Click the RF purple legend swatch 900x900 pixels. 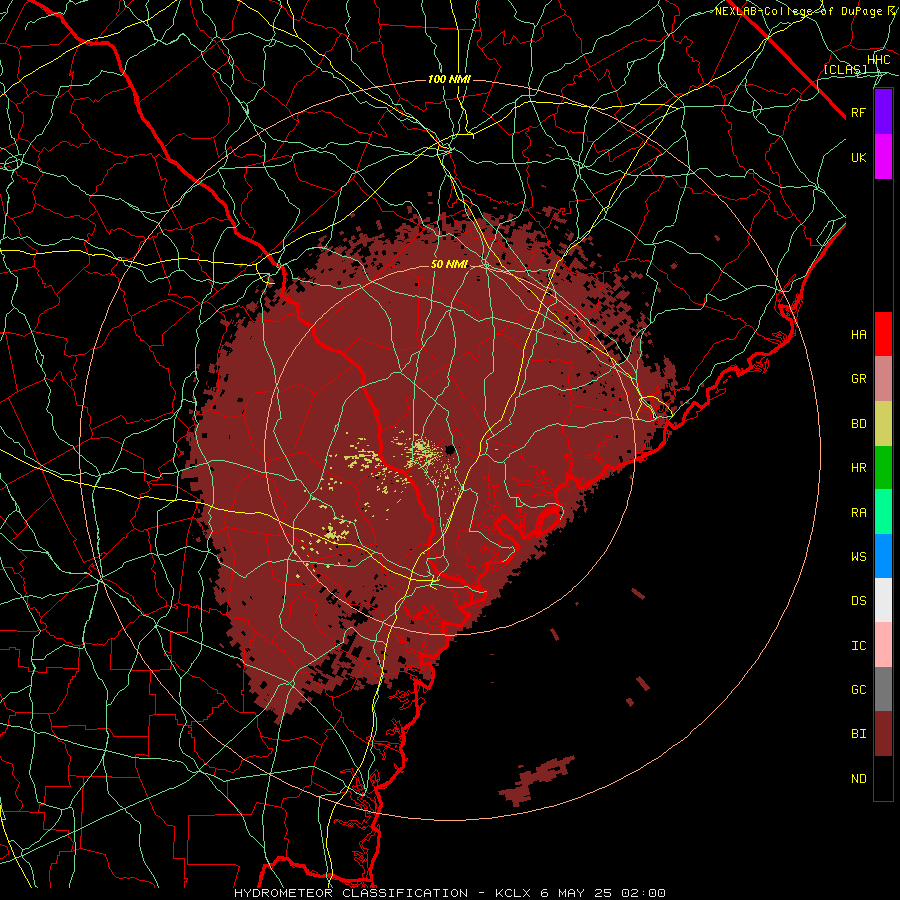[883, 112]
